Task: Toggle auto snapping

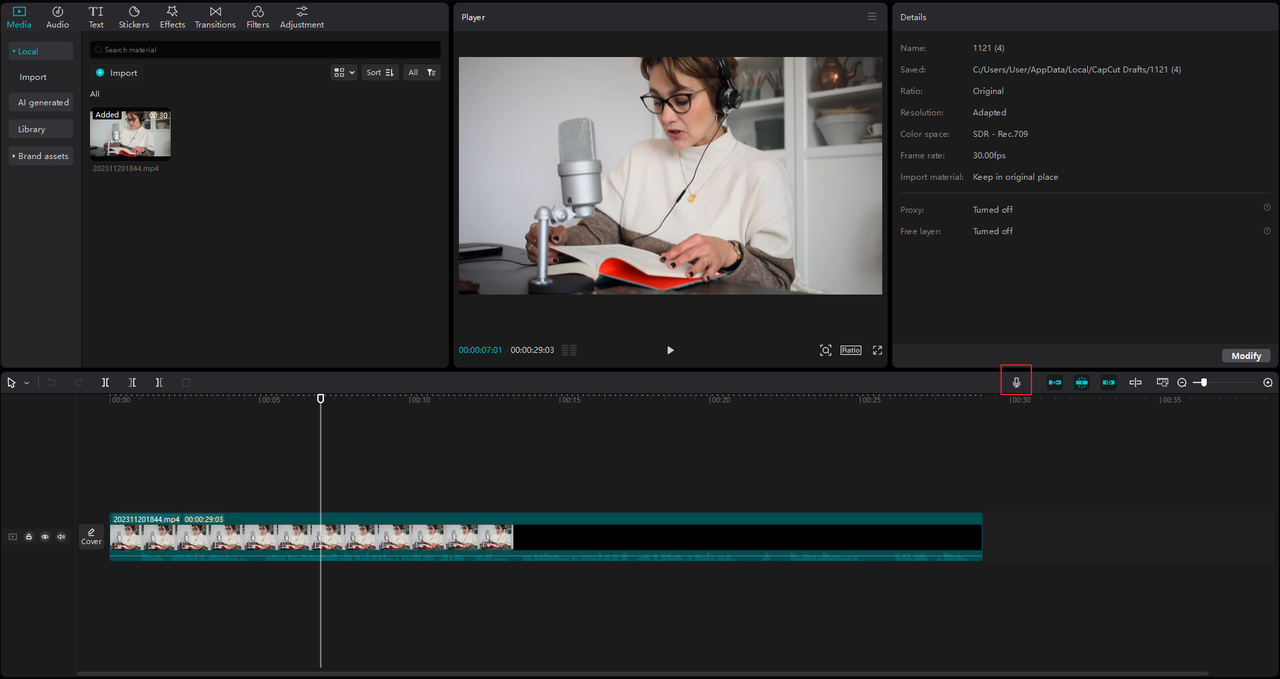Action: click(1082, 383)
